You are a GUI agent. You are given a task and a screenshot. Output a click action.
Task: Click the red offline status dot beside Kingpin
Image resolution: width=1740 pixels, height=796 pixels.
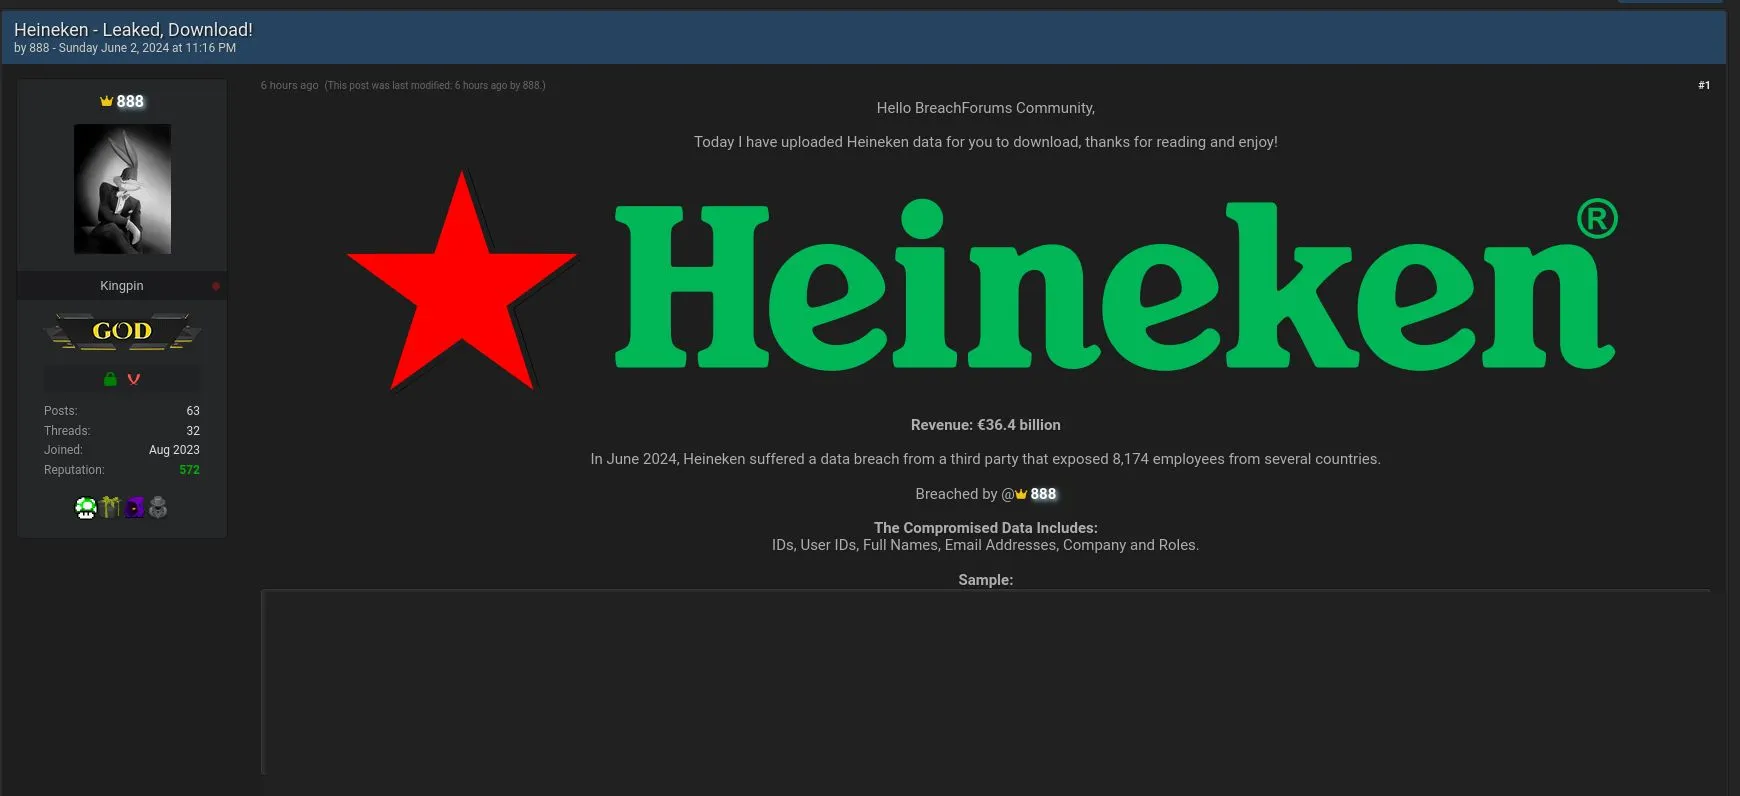point(216,286)
